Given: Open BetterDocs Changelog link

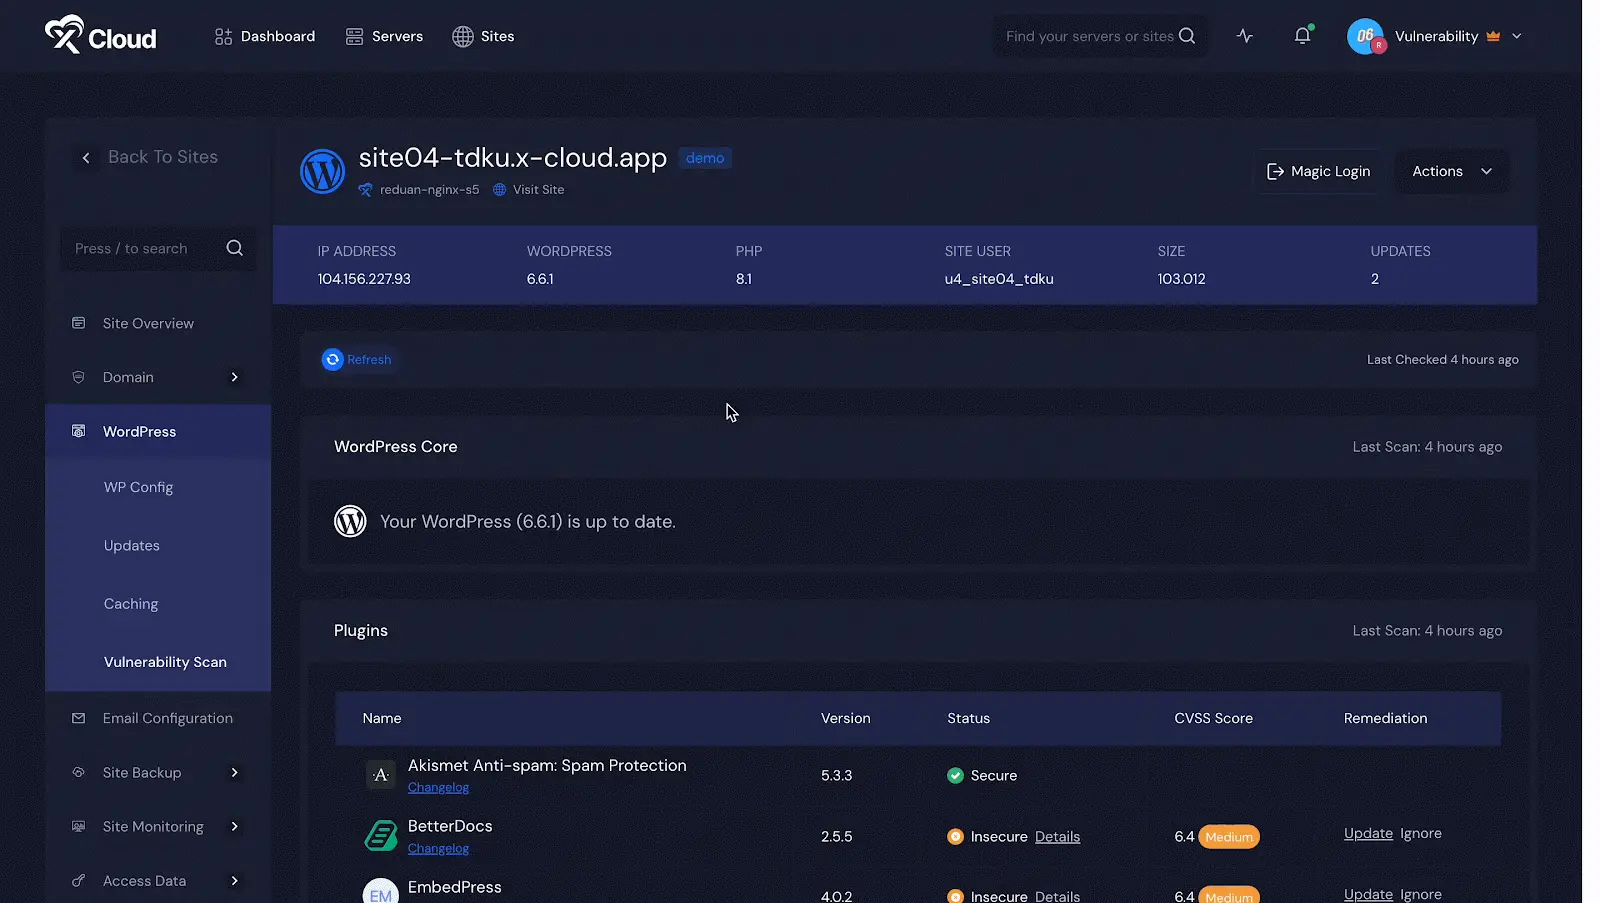Looking at the screenshot, I should (x=438, y=848).
